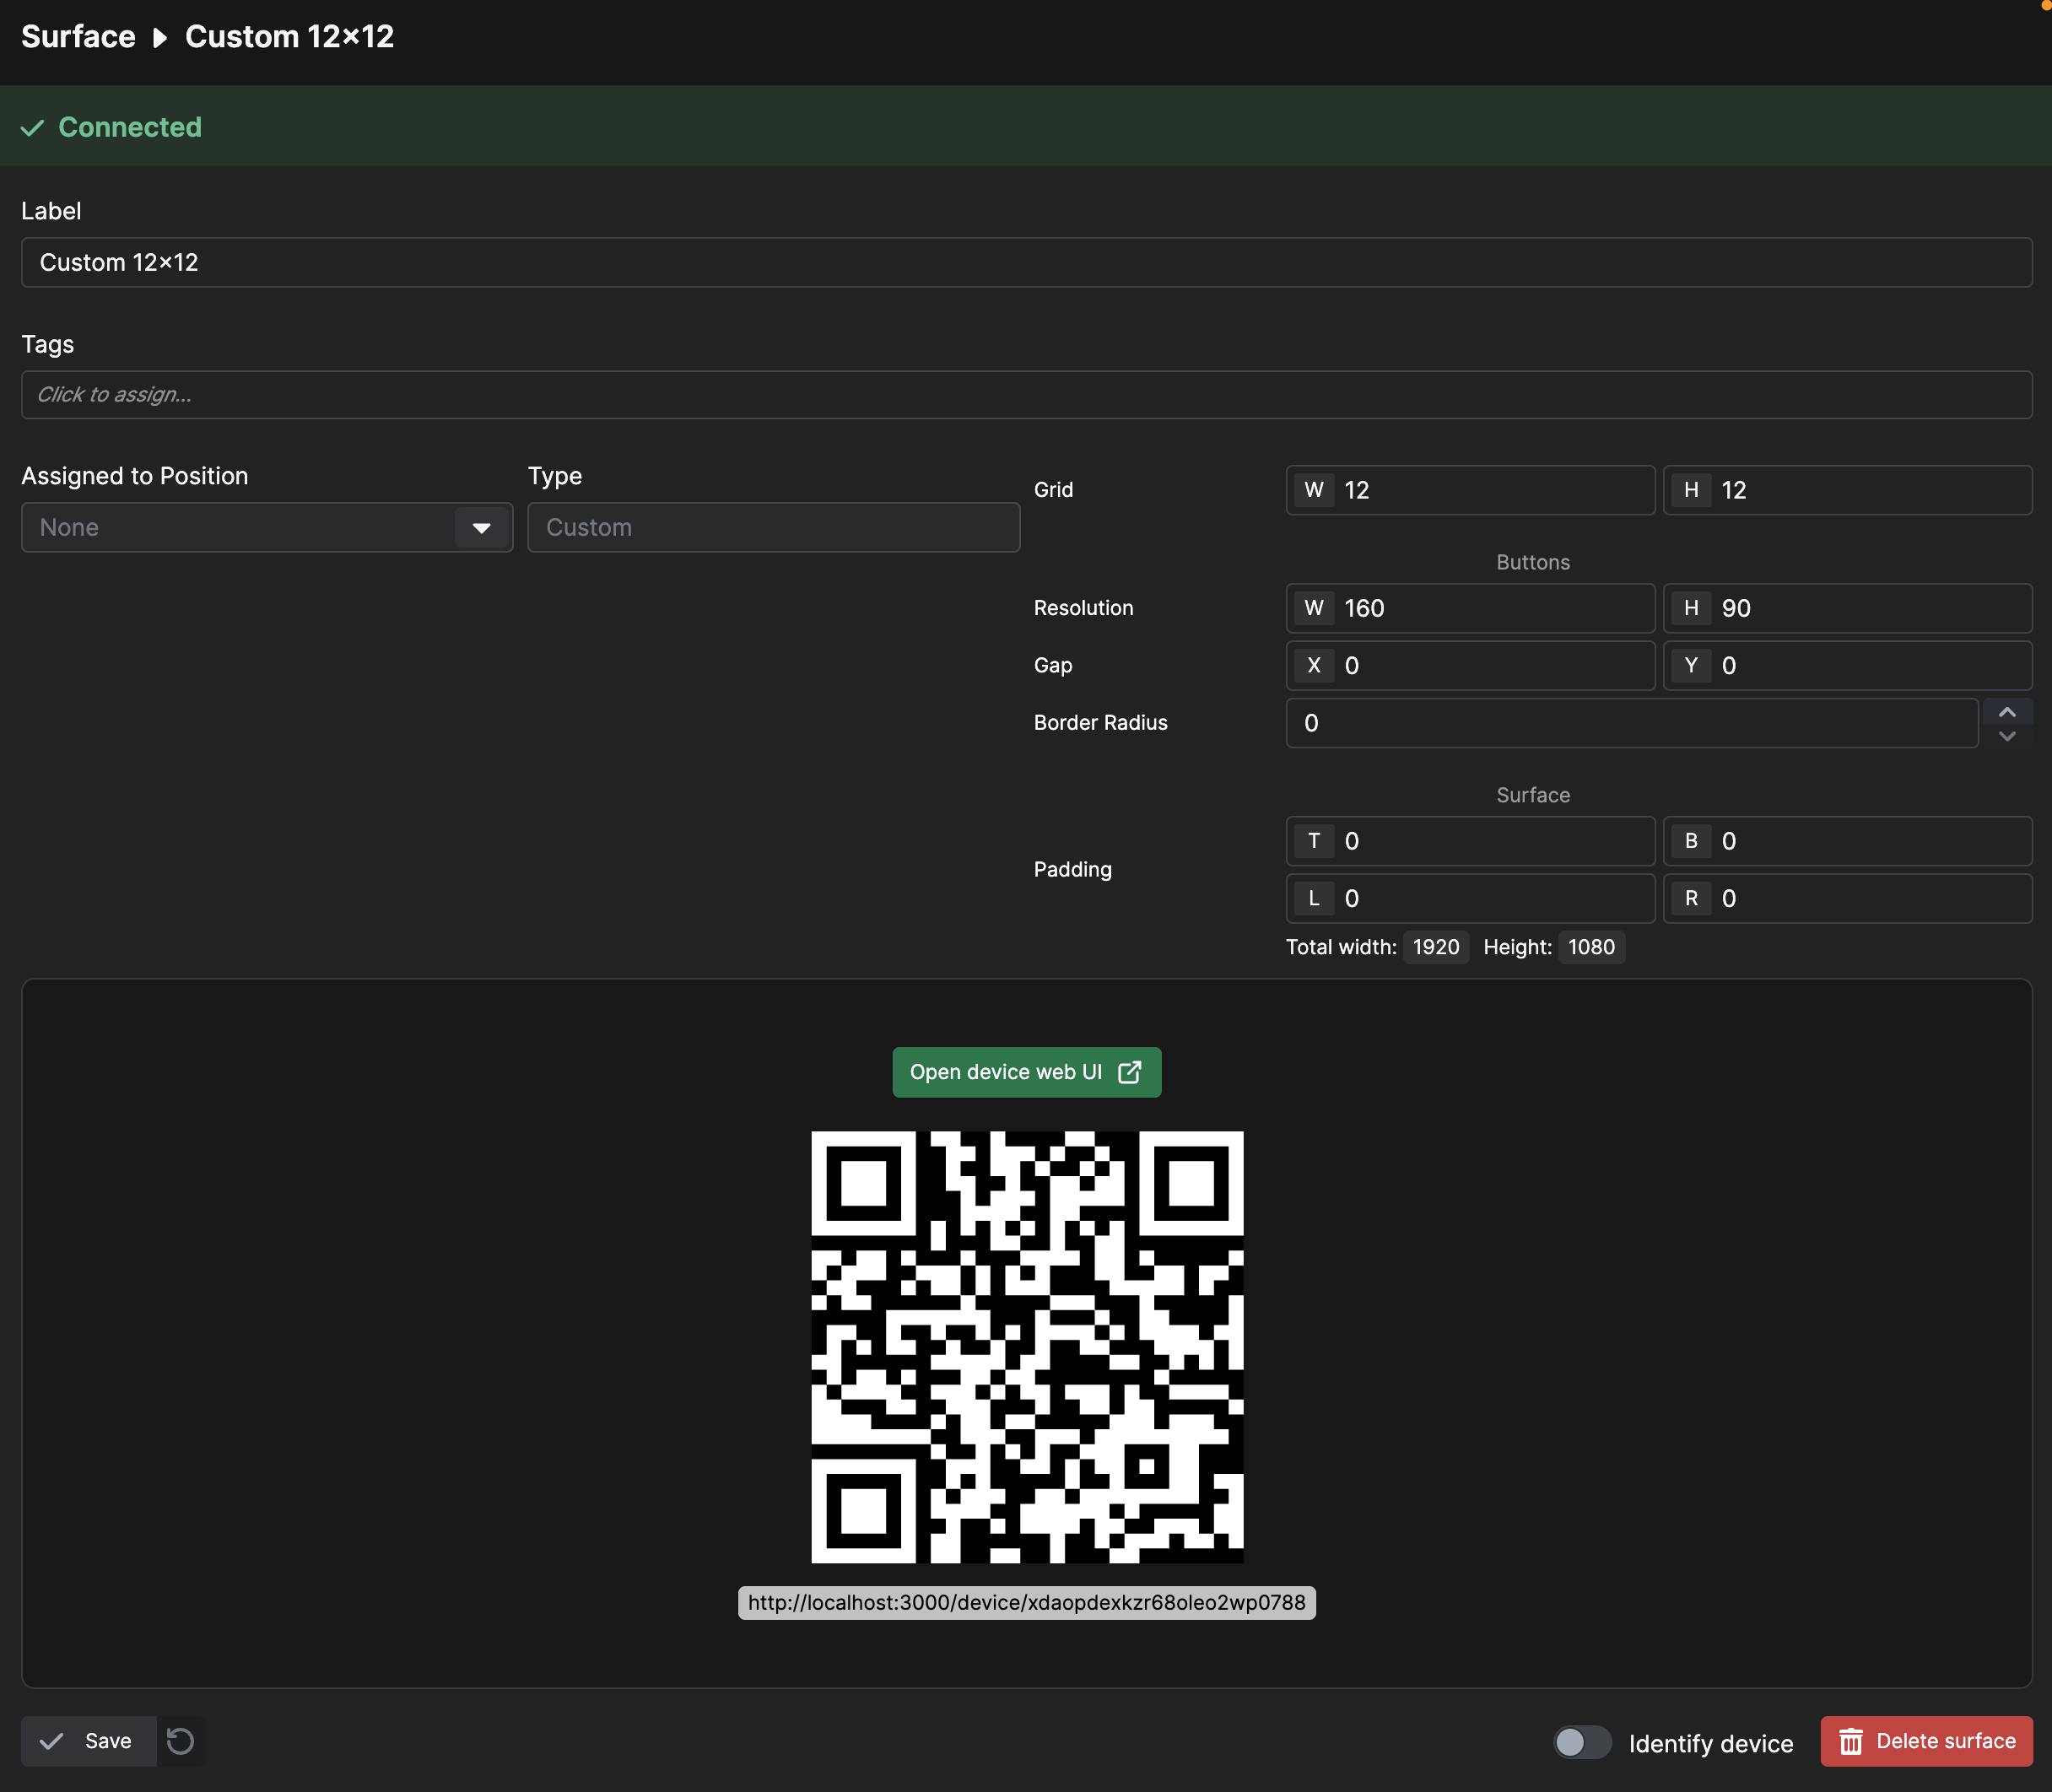The image size is (2052, 1792).
Task: Click the Surface section heading above Padding
Action: (1533, 795)
